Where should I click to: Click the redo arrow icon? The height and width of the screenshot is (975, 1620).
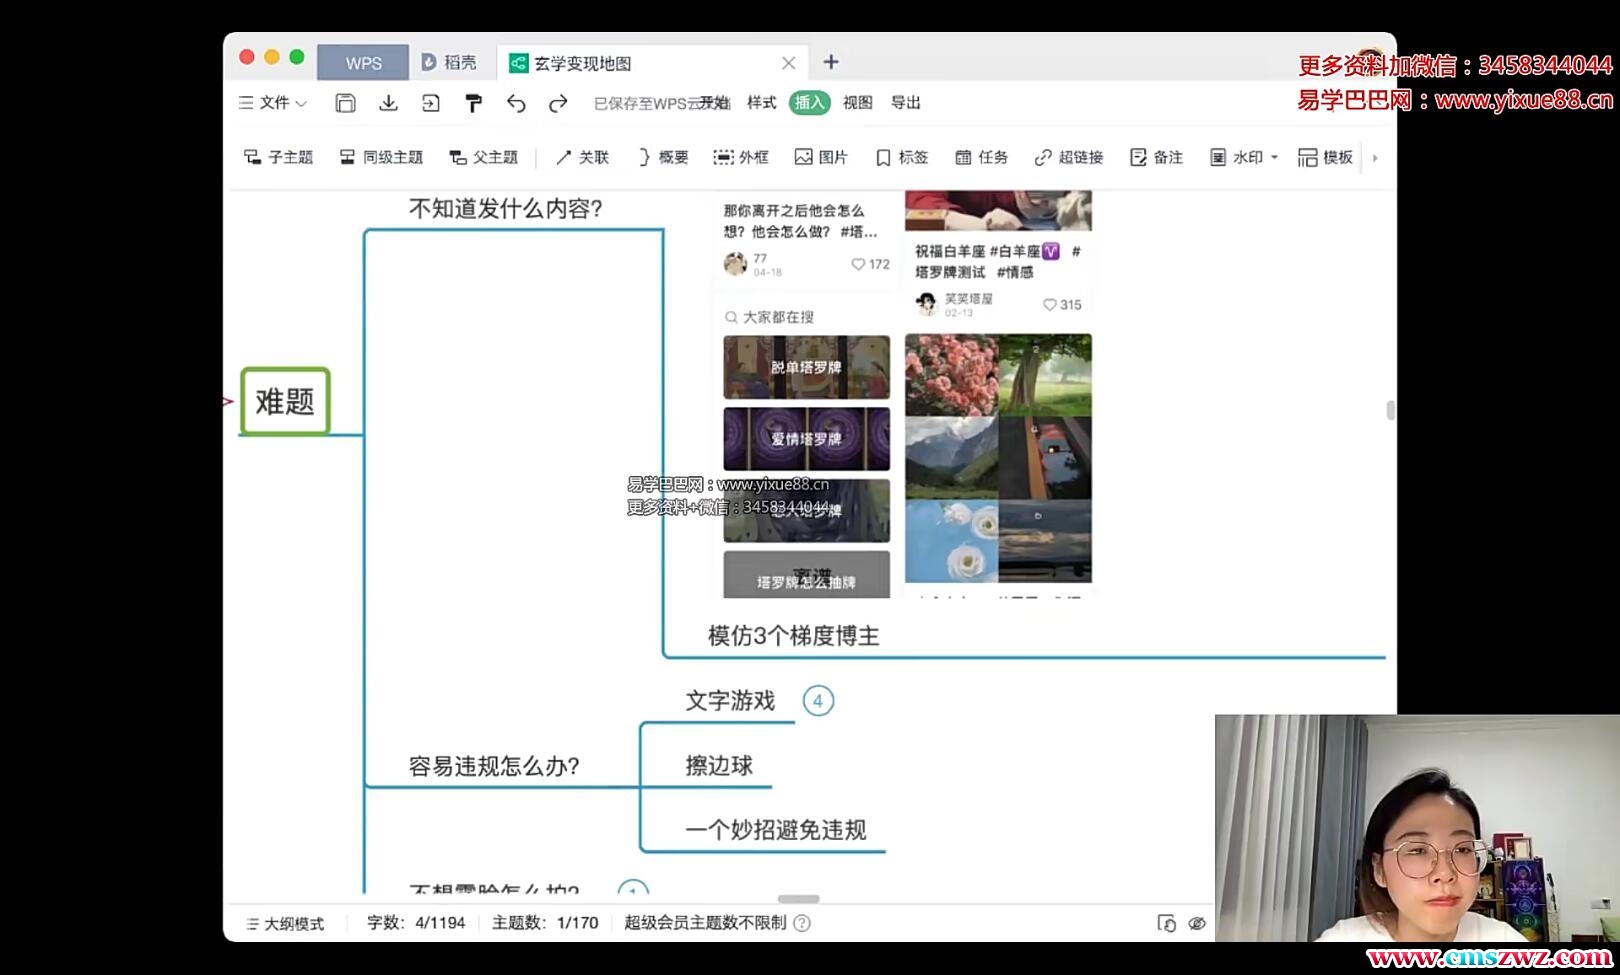pyautogui.click(x=558, y=103)
